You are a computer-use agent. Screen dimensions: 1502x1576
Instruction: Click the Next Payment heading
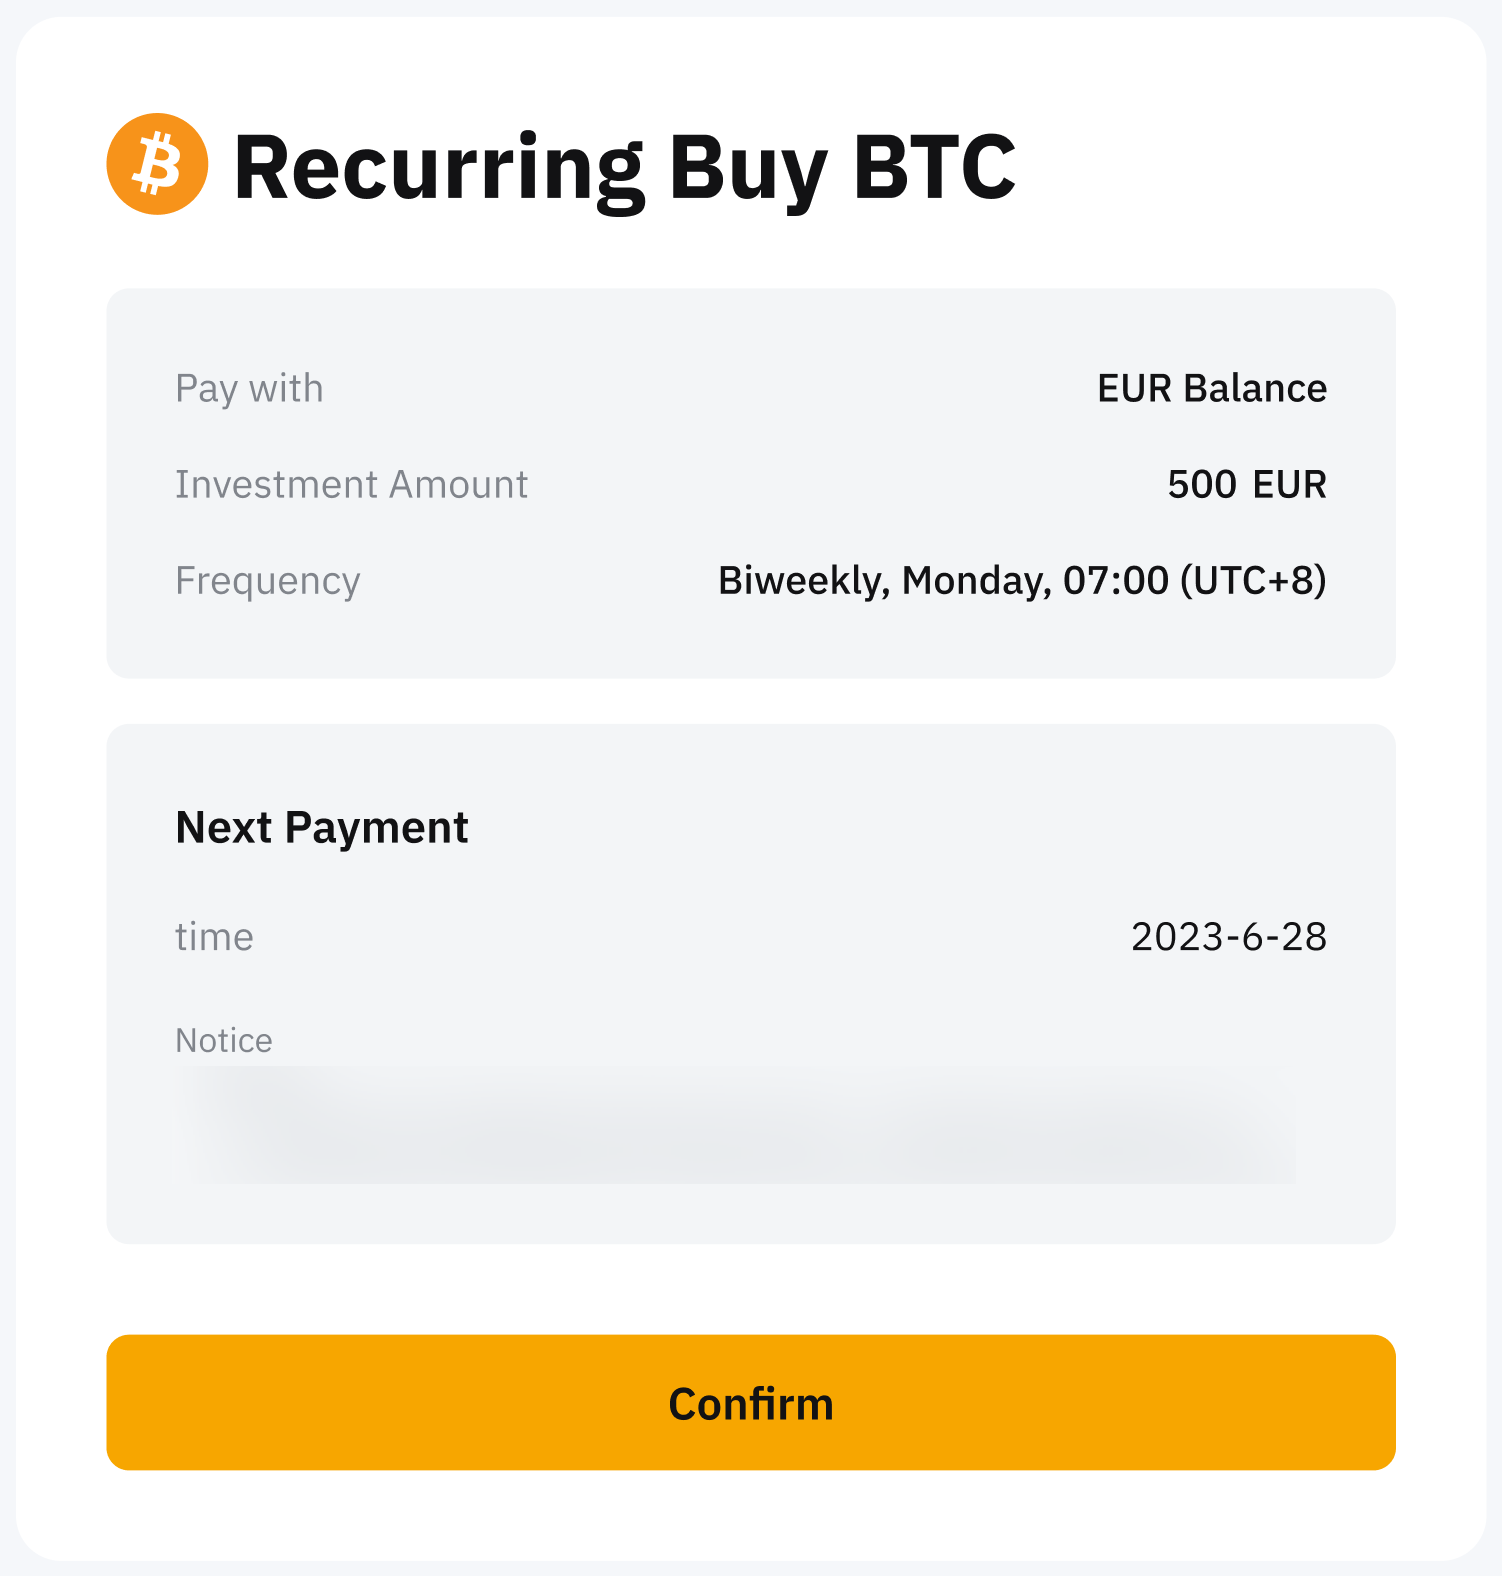point(321,828)
